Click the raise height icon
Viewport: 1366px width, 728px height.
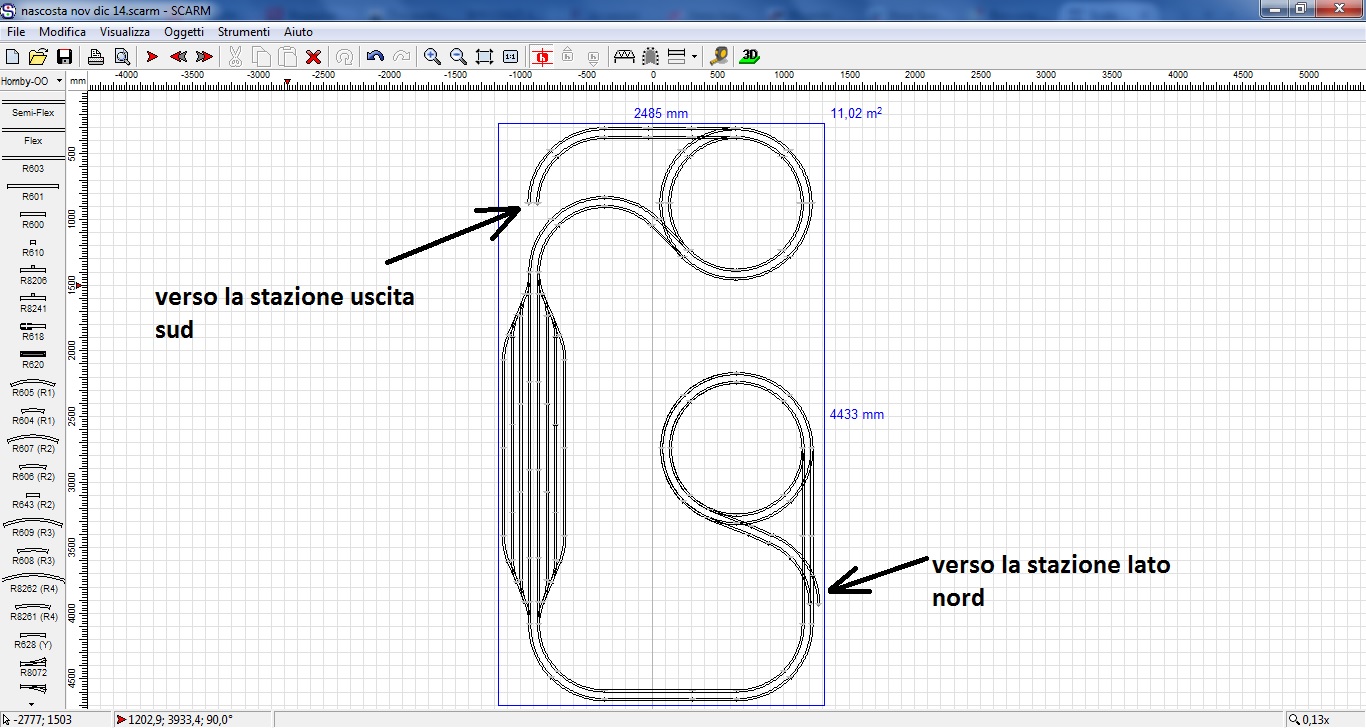(567, 56)
